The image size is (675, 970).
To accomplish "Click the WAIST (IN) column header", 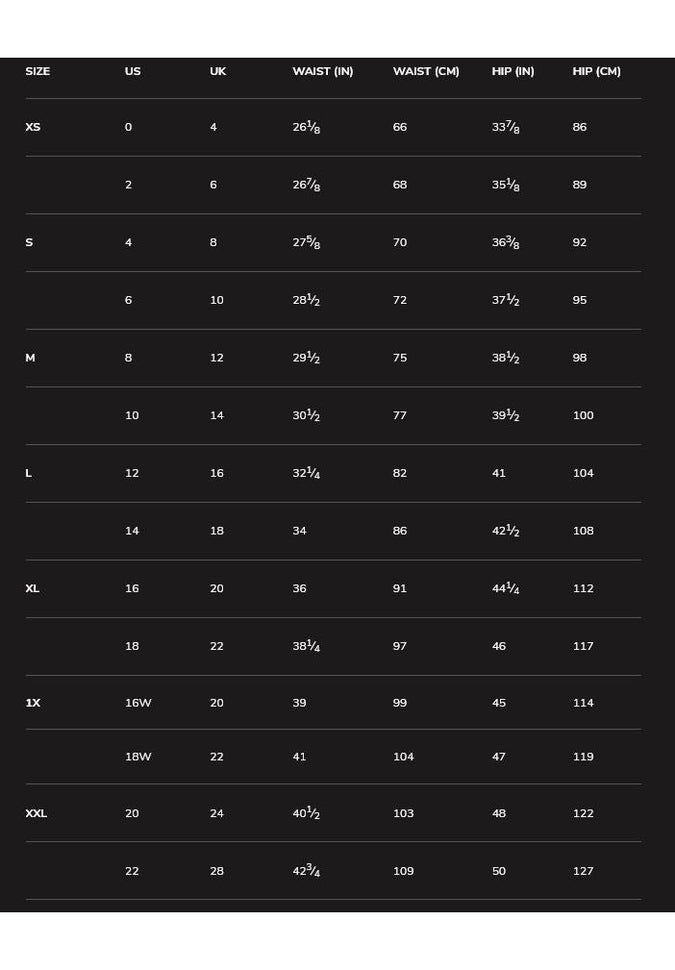I will coord(322,72).
